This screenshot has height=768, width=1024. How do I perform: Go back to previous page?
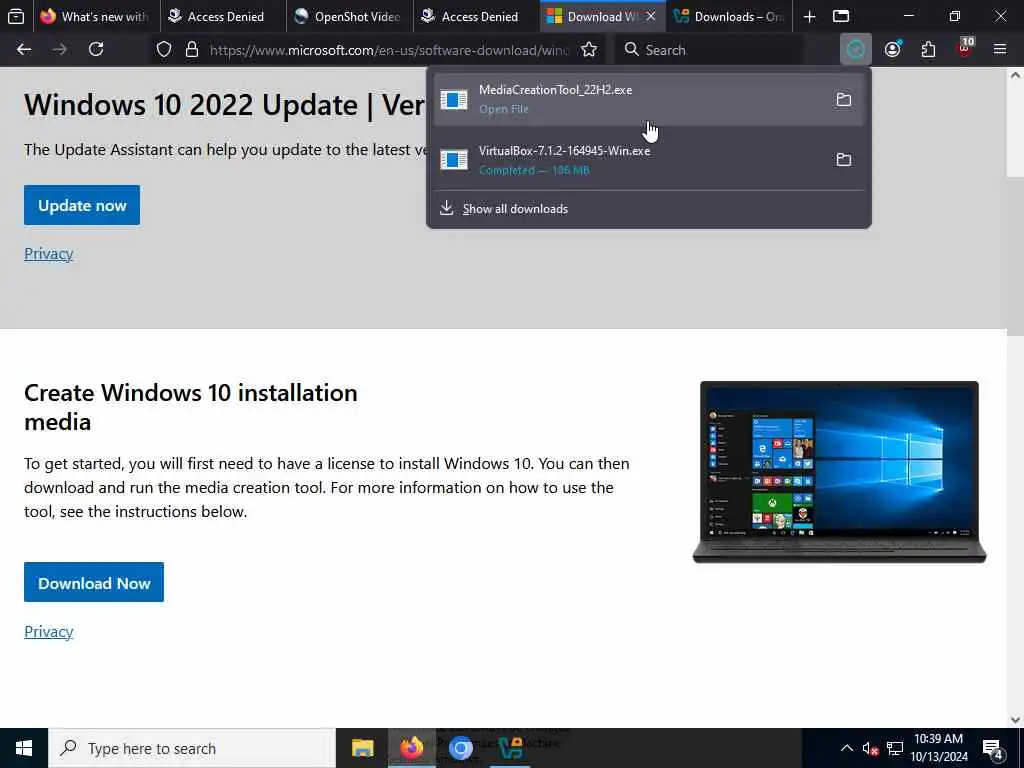coord(24,50)
